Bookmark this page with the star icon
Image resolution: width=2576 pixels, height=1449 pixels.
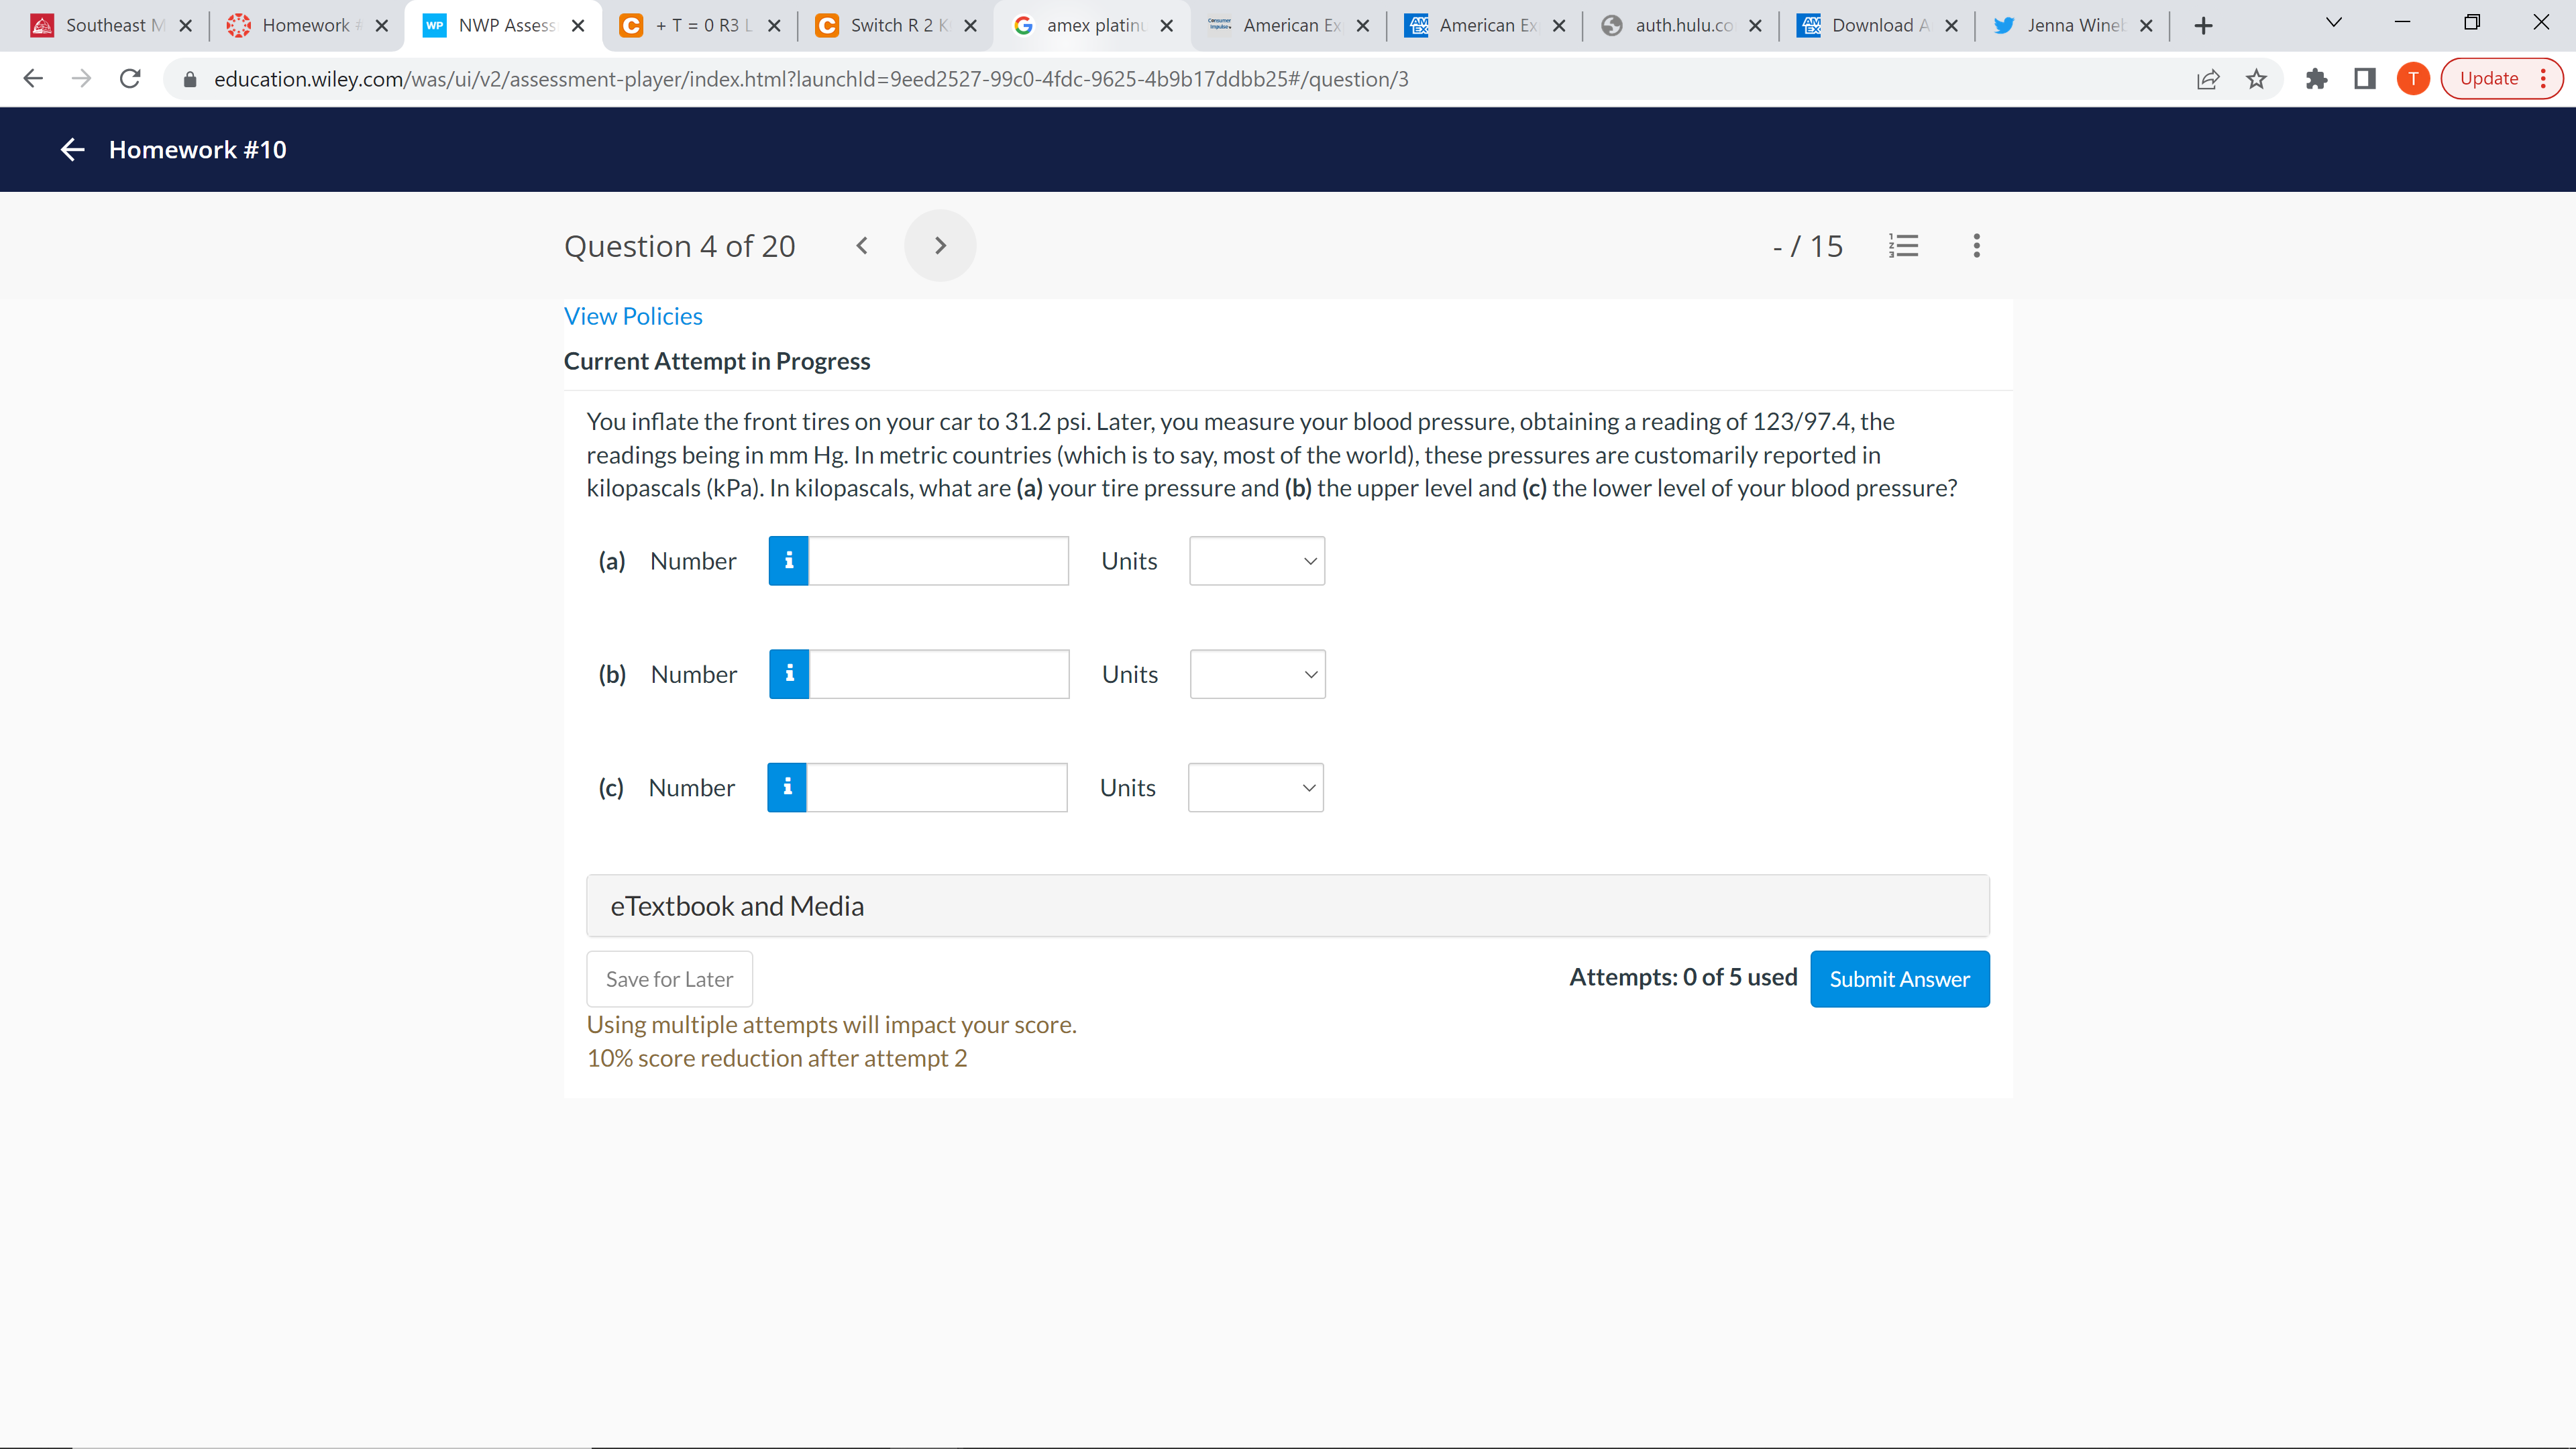(x=2256, y=79)
